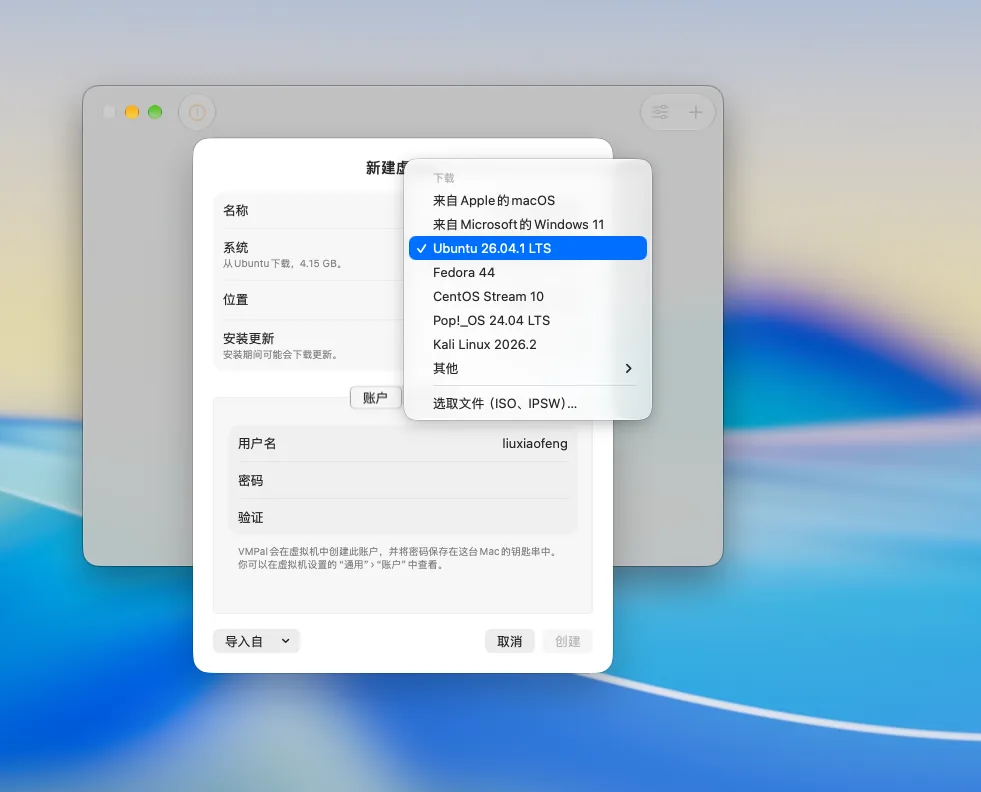Click the note 安装期间可能会下载更新。

282,355
